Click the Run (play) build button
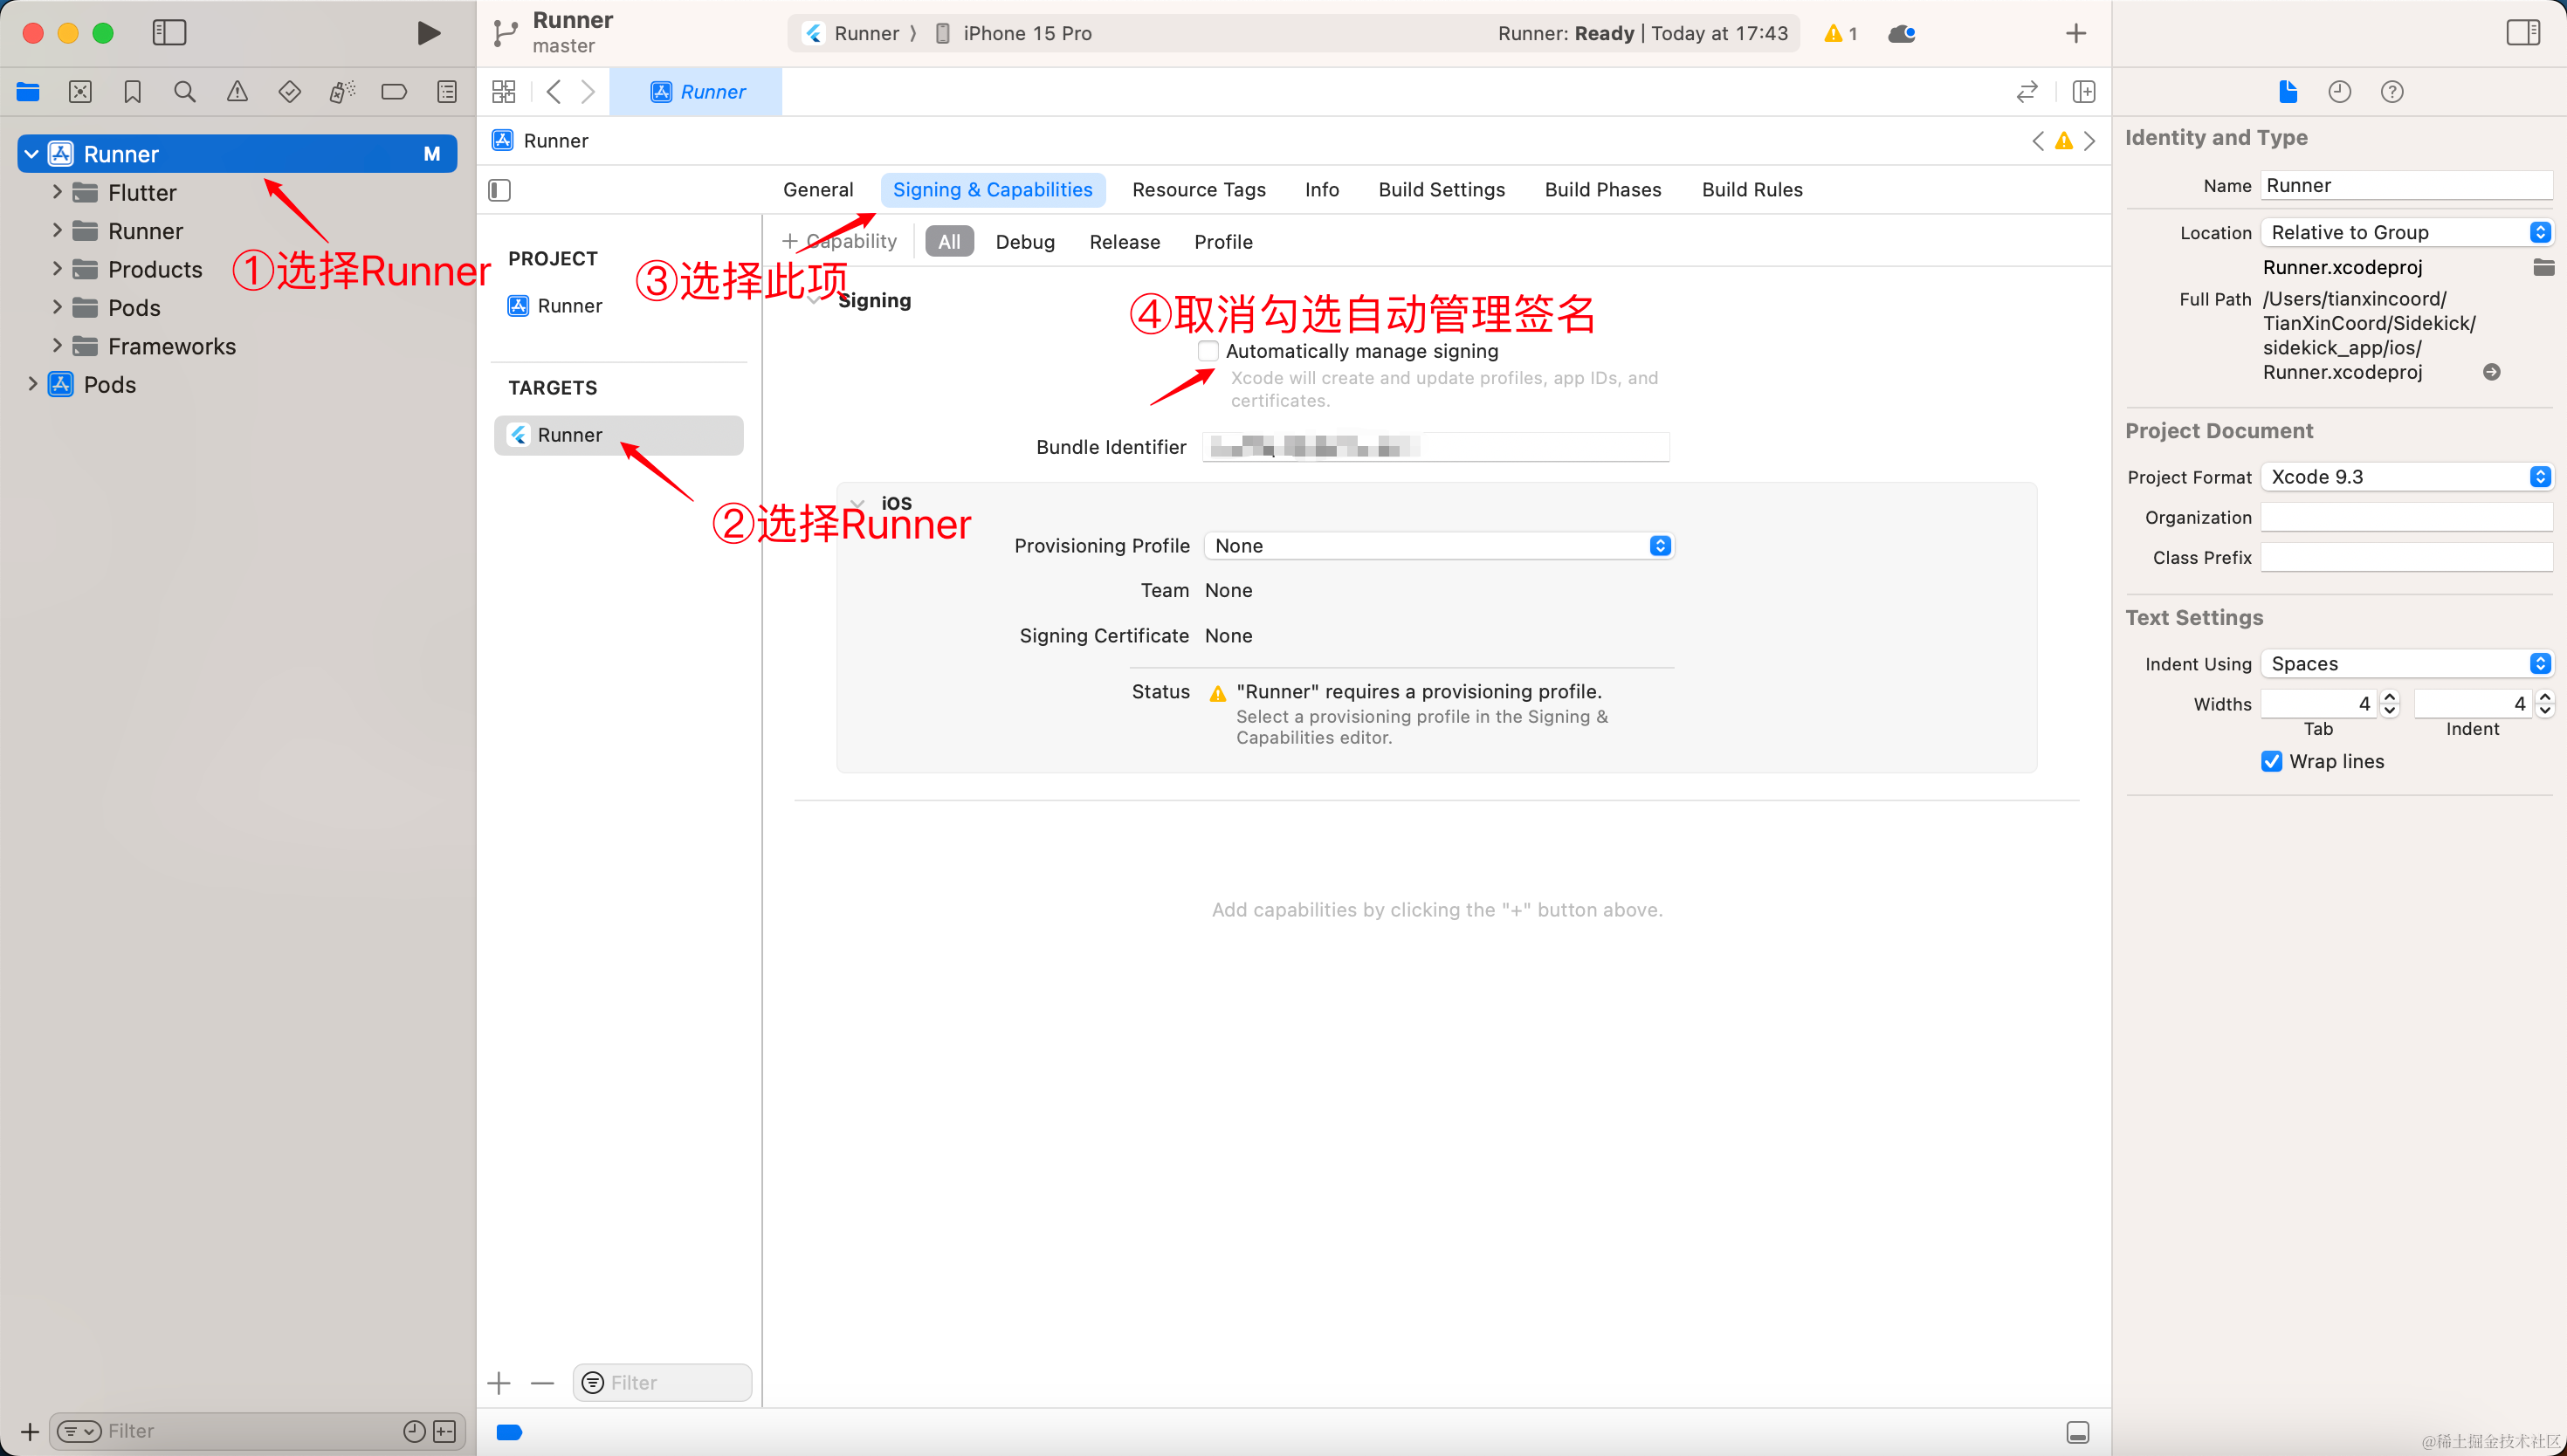The width and height of the screenshot is (2567, 1456). pyautogui.click(x=428, y=33)
